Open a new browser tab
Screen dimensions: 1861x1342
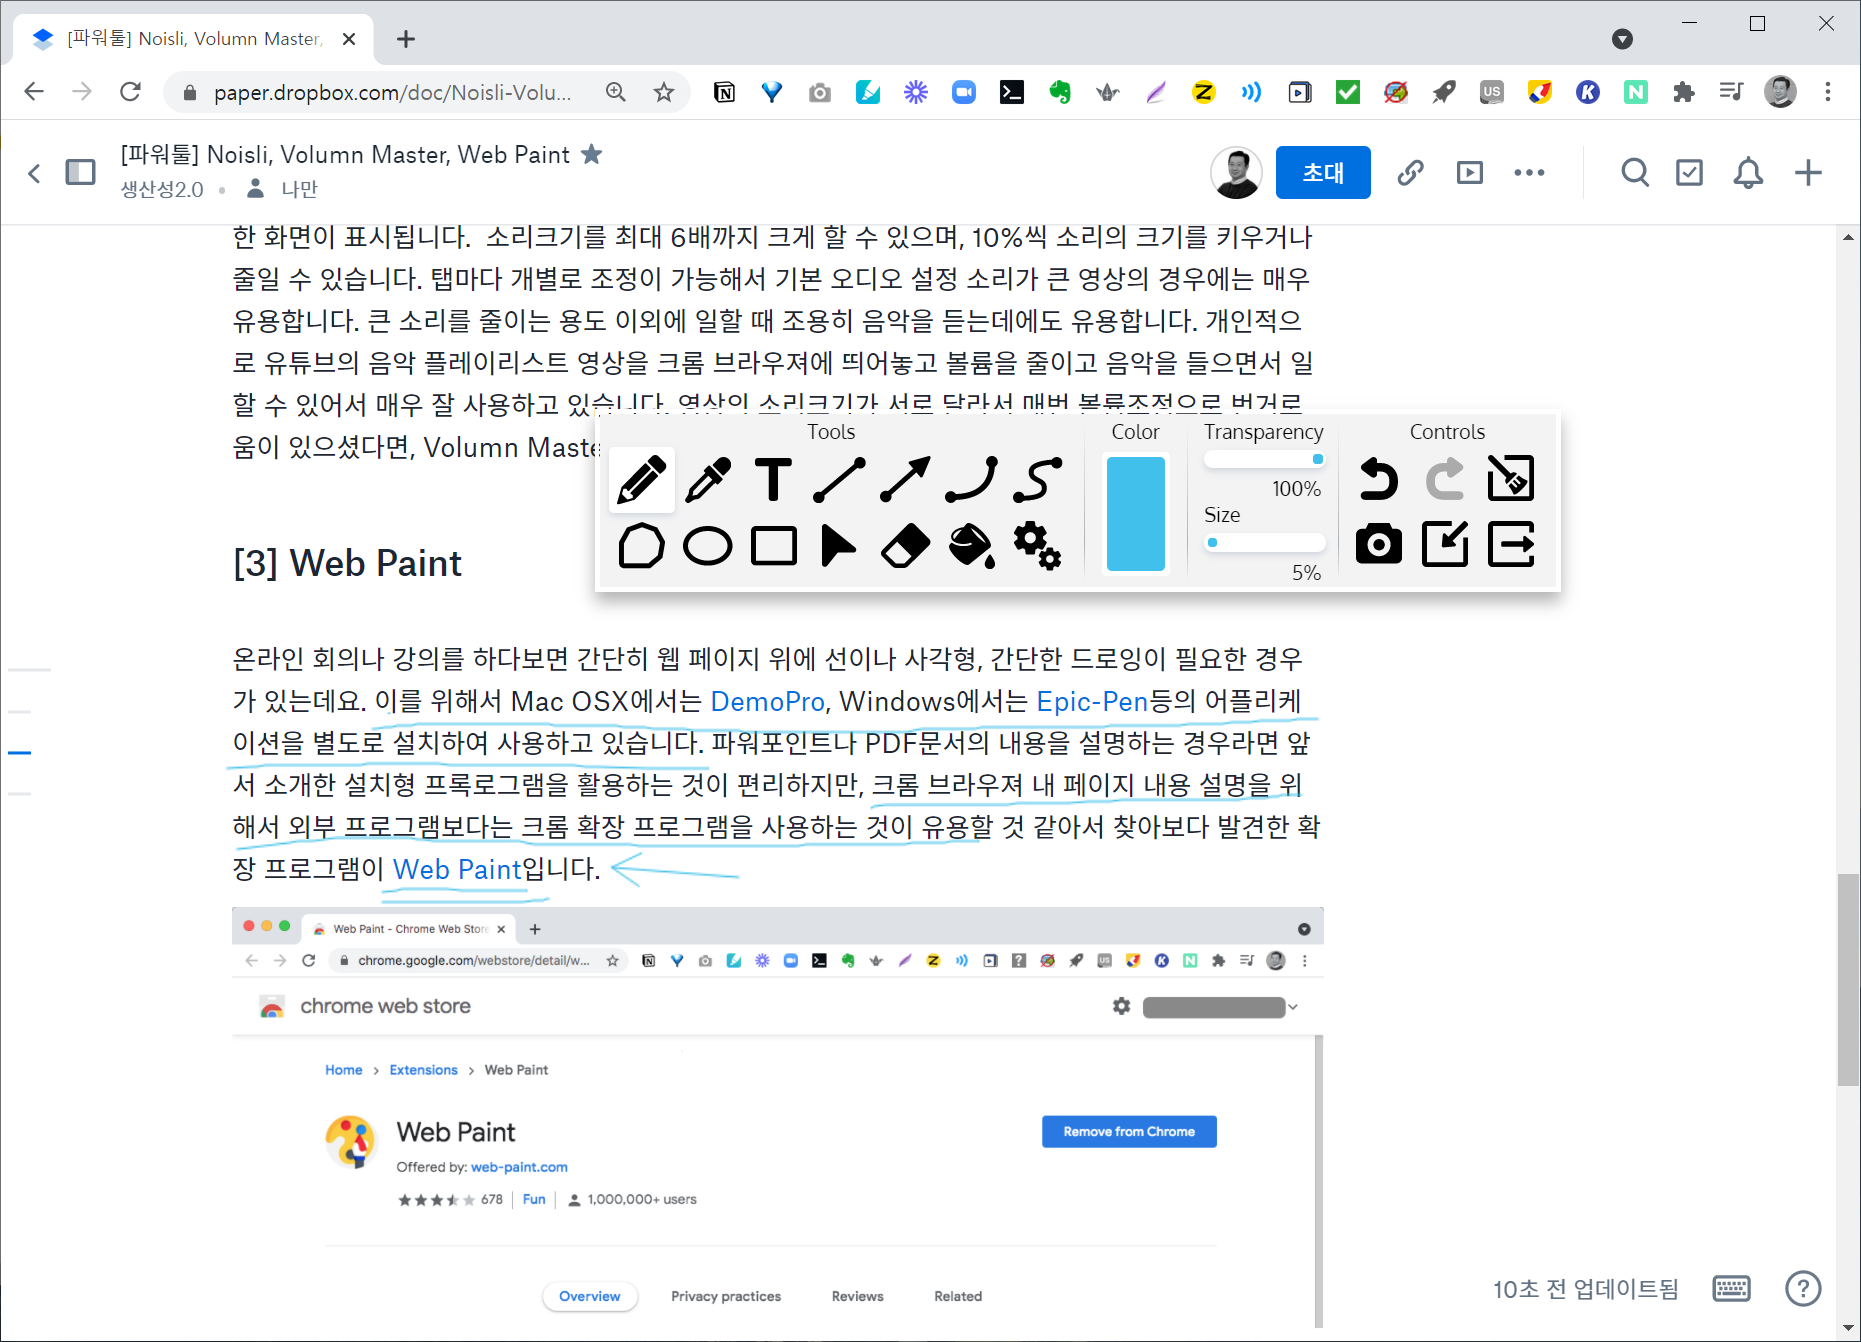tap(405, 39)
